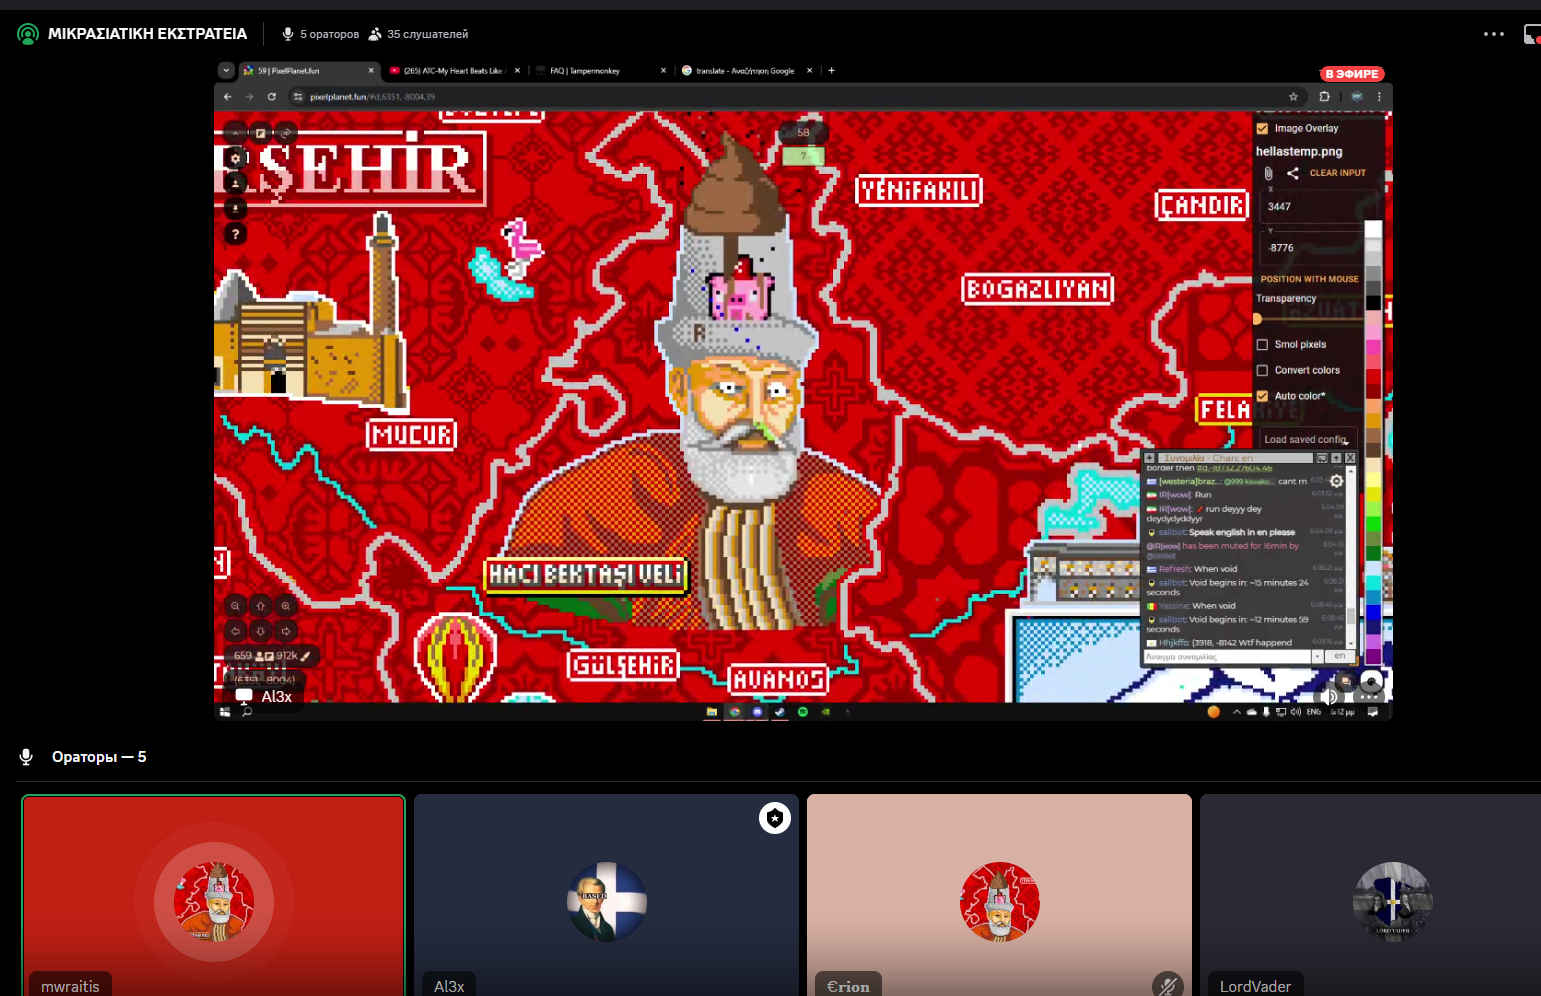Collapse the PixelPlanet menu with the chevron
Viewport: 1541px width, 996px height.
point(235,133)
